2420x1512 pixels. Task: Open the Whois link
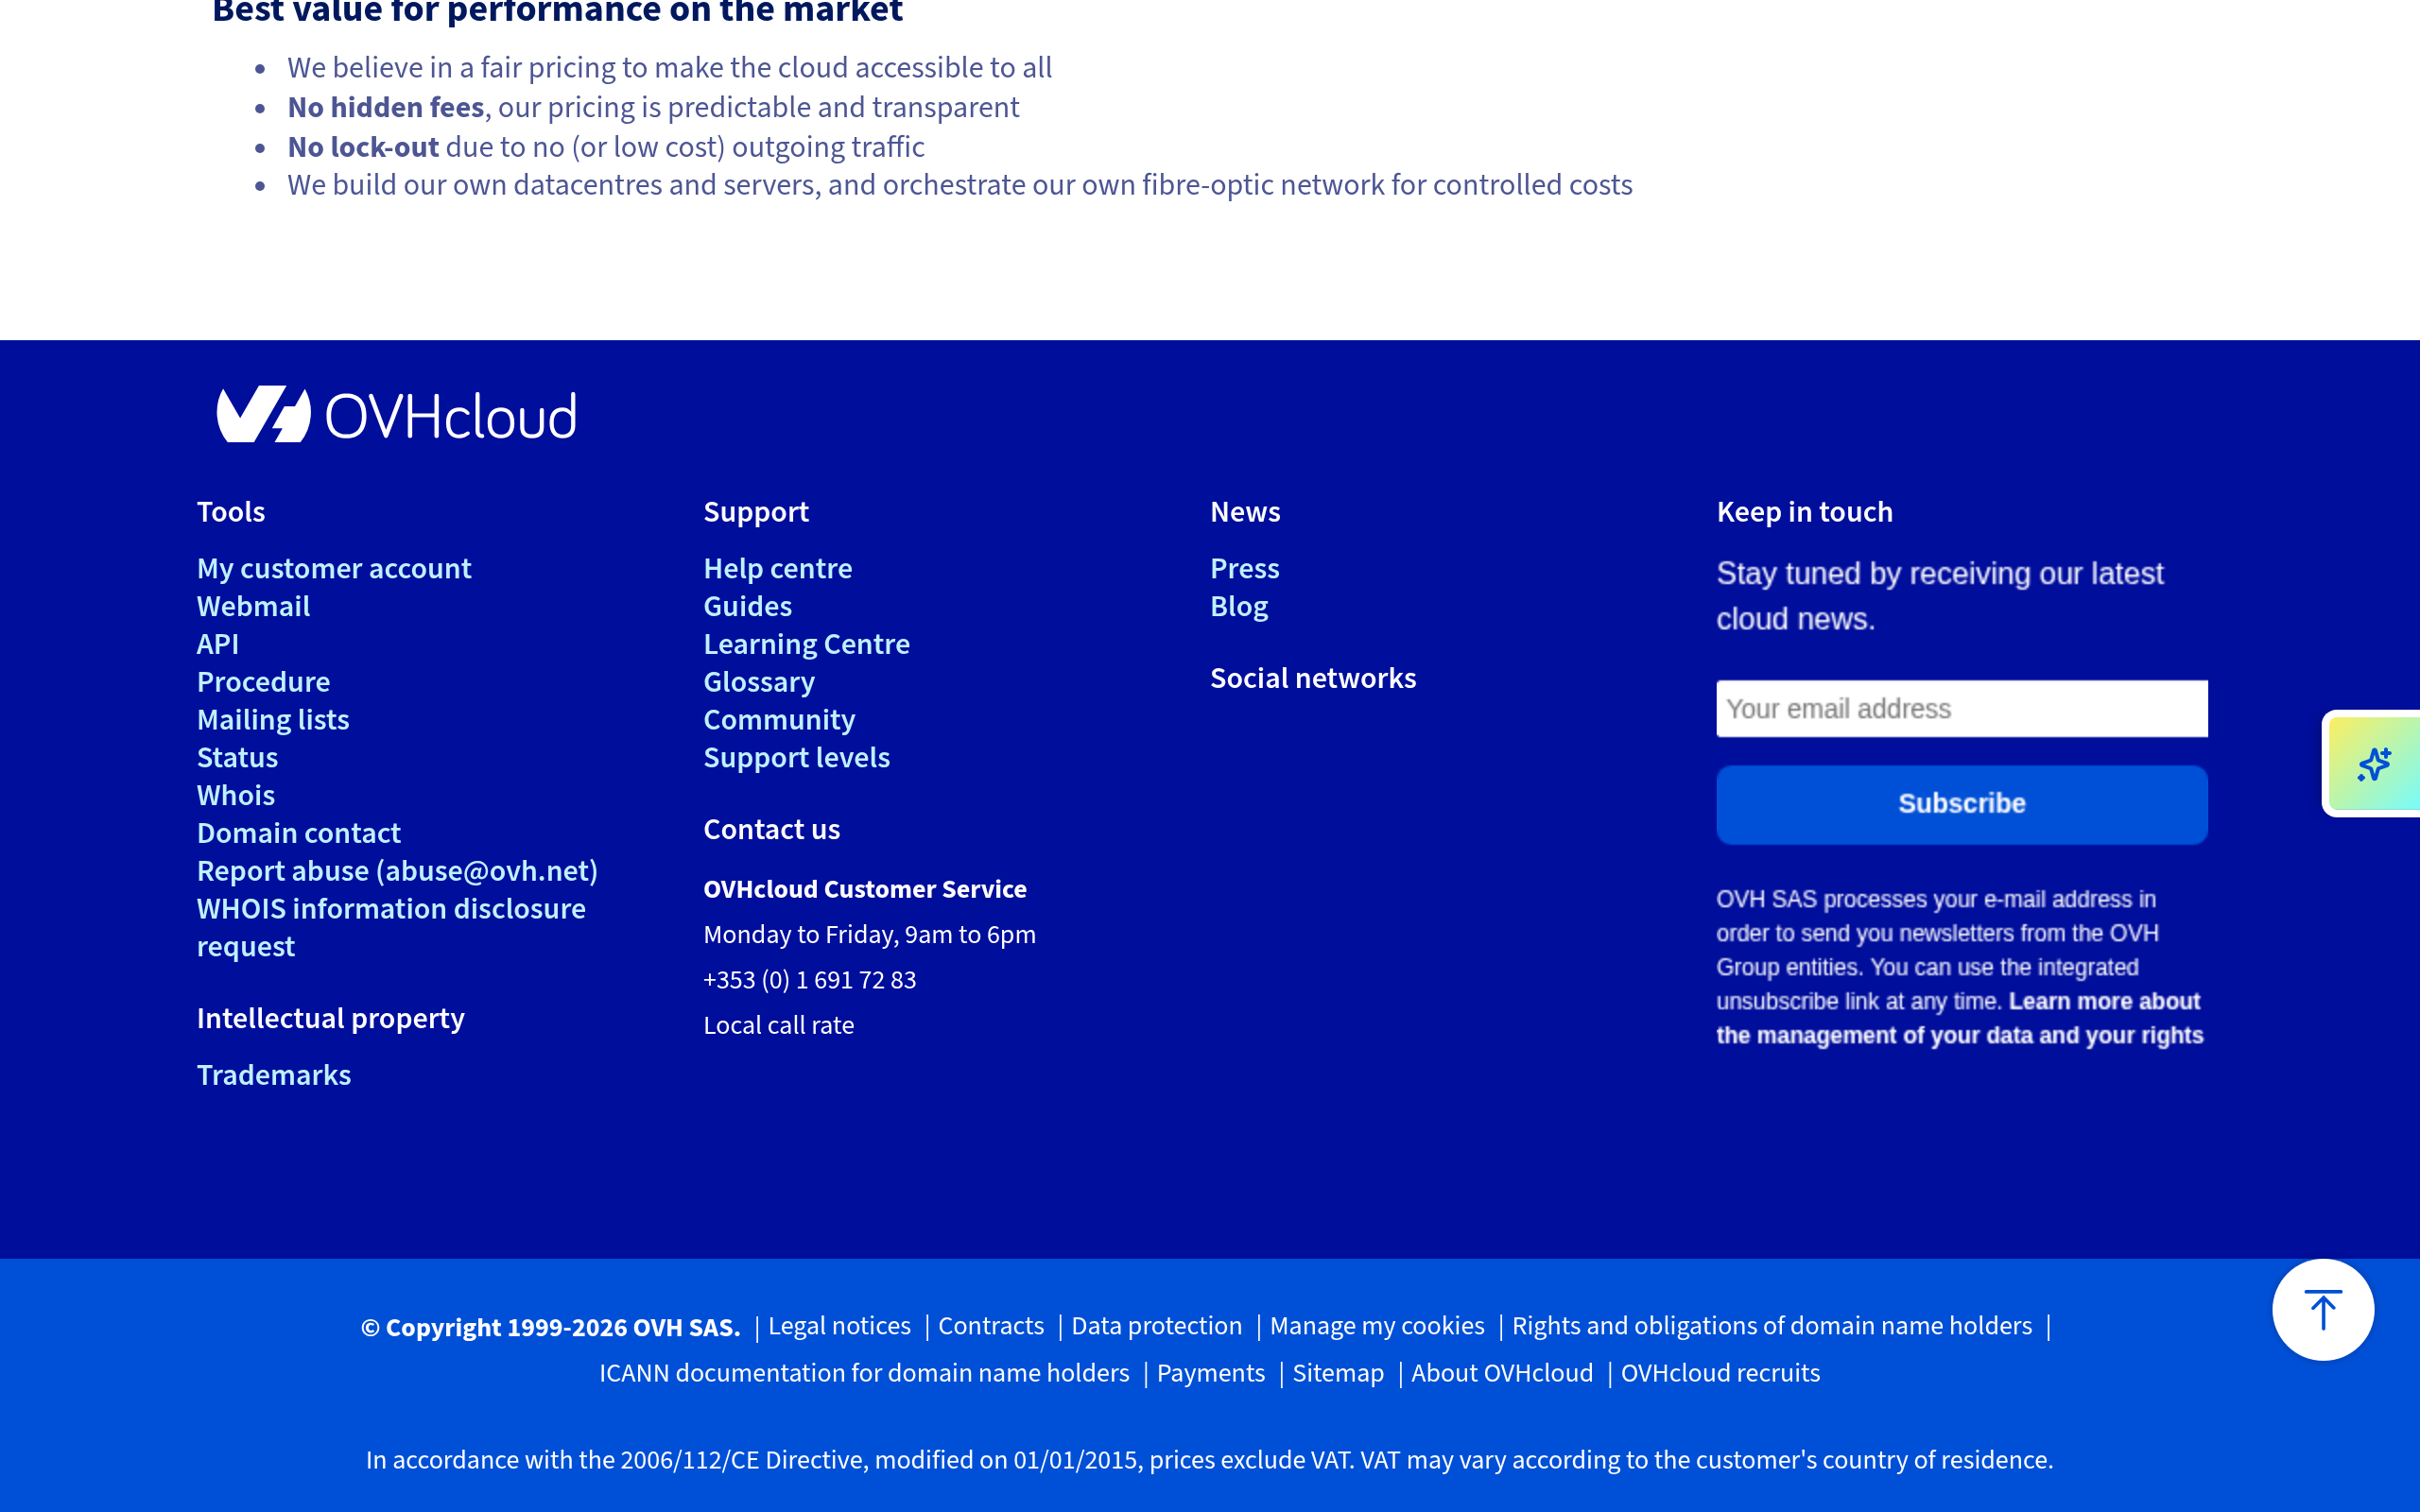[x=236, y=795]
